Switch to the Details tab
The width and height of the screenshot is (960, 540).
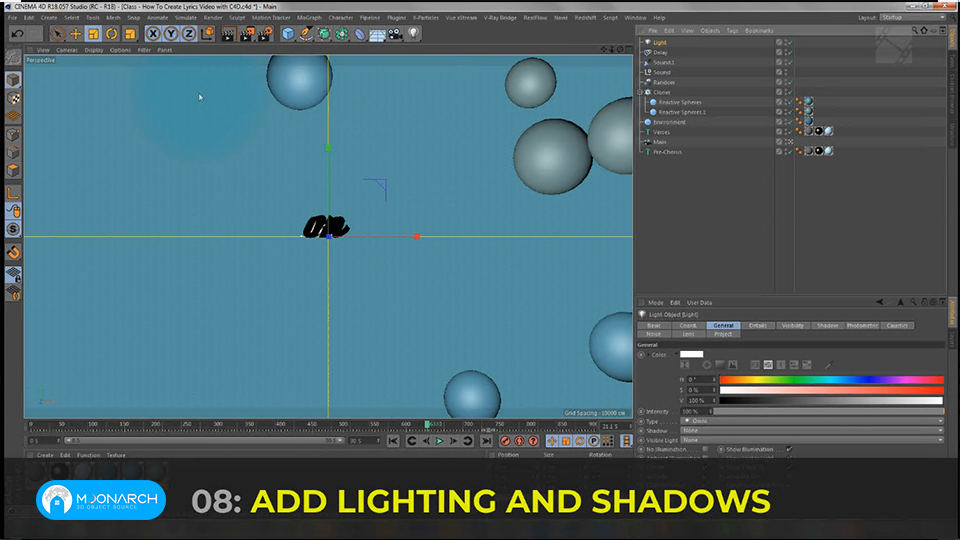point(757,326)
